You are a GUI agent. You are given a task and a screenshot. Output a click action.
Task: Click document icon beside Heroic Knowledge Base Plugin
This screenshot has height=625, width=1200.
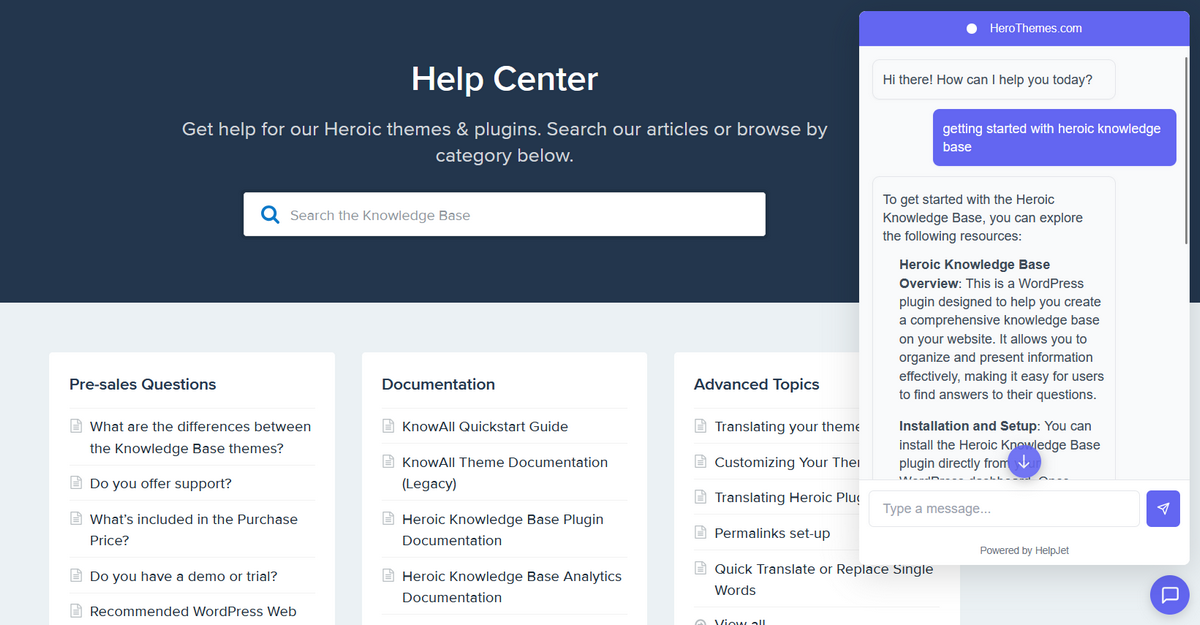(388, 519)
